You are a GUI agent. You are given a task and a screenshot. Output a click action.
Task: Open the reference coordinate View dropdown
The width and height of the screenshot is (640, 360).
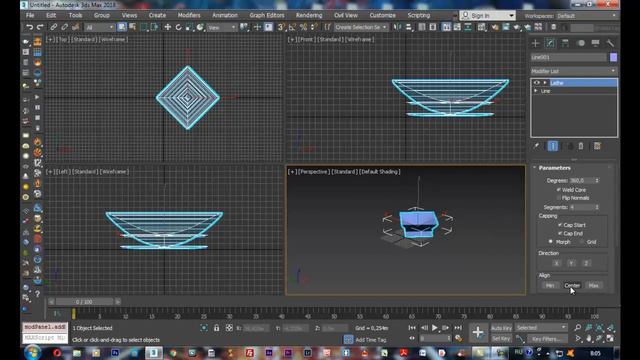[222, 27]
